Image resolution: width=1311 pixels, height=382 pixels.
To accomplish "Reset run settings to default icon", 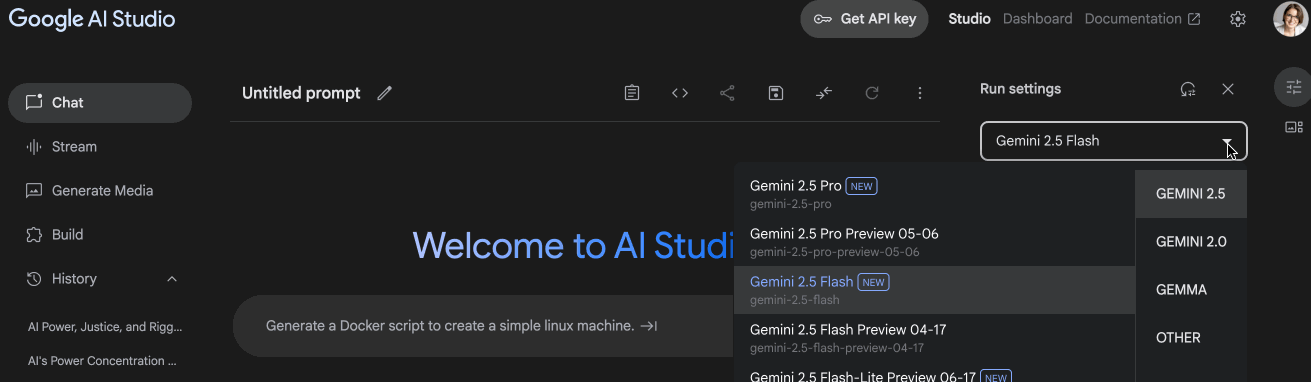I will [1188, 89].
